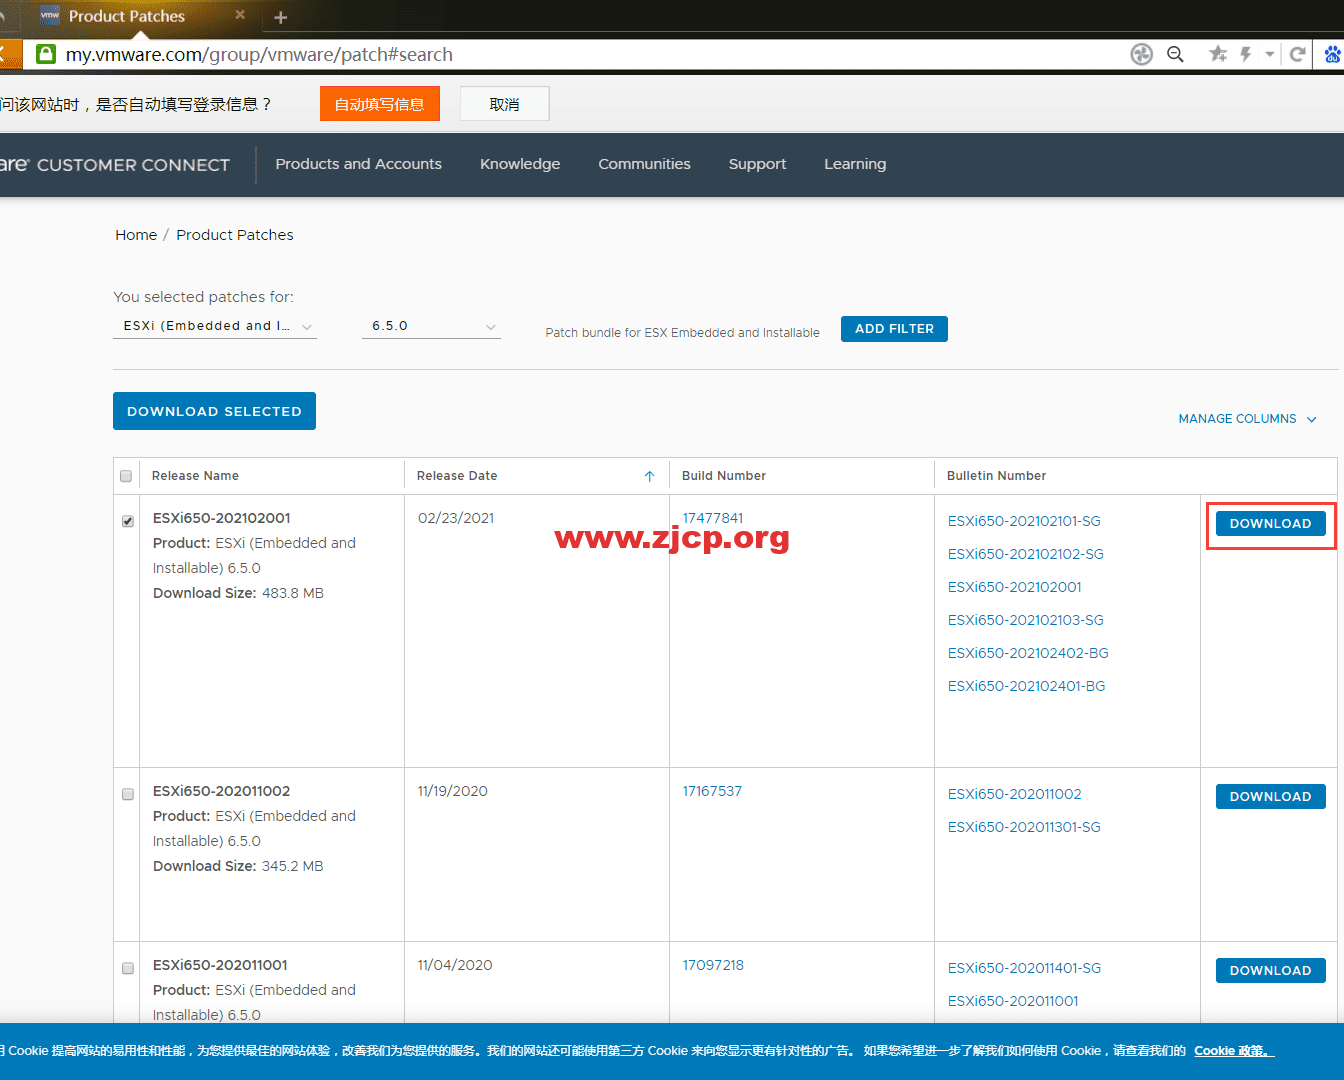
Task: Open bulletin ESXi650-202011002 link
Action: pos(1015,794)
